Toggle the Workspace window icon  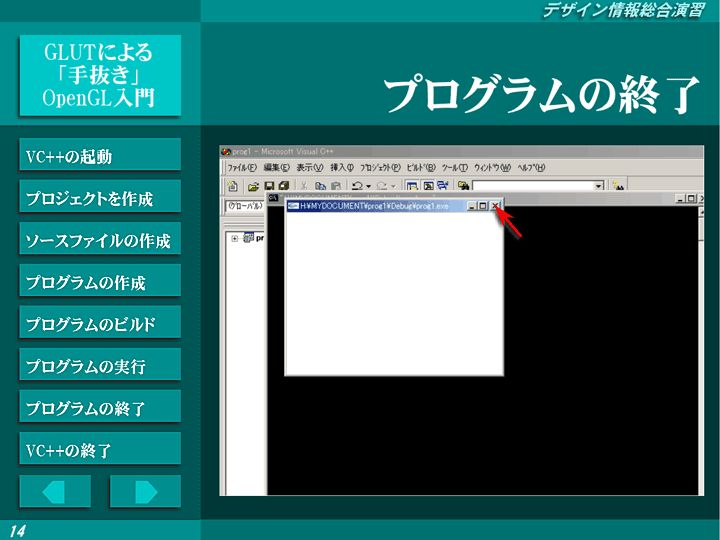click(412, 186)
